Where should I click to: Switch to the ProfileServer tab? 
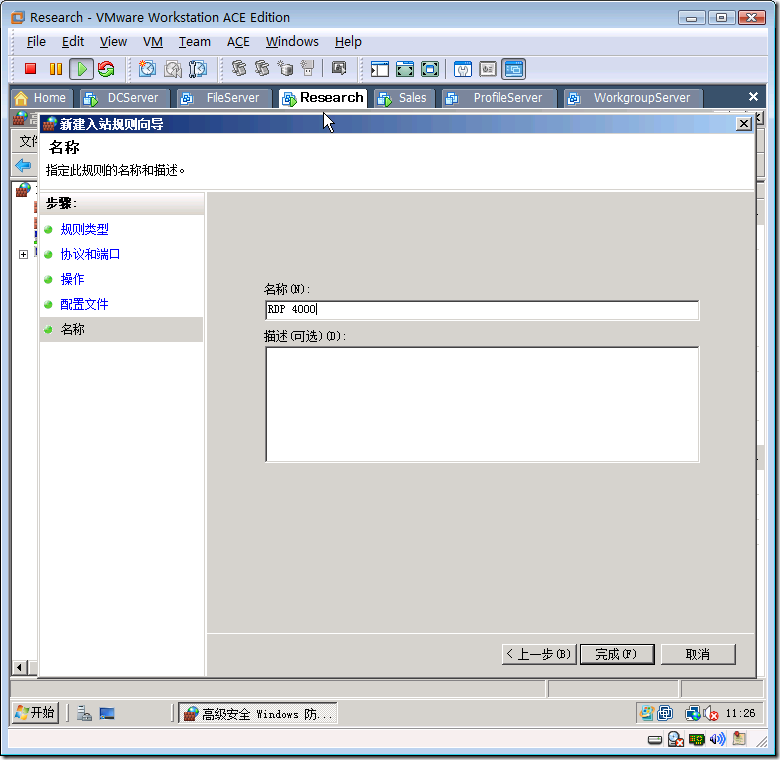click(x=499, y=98)
